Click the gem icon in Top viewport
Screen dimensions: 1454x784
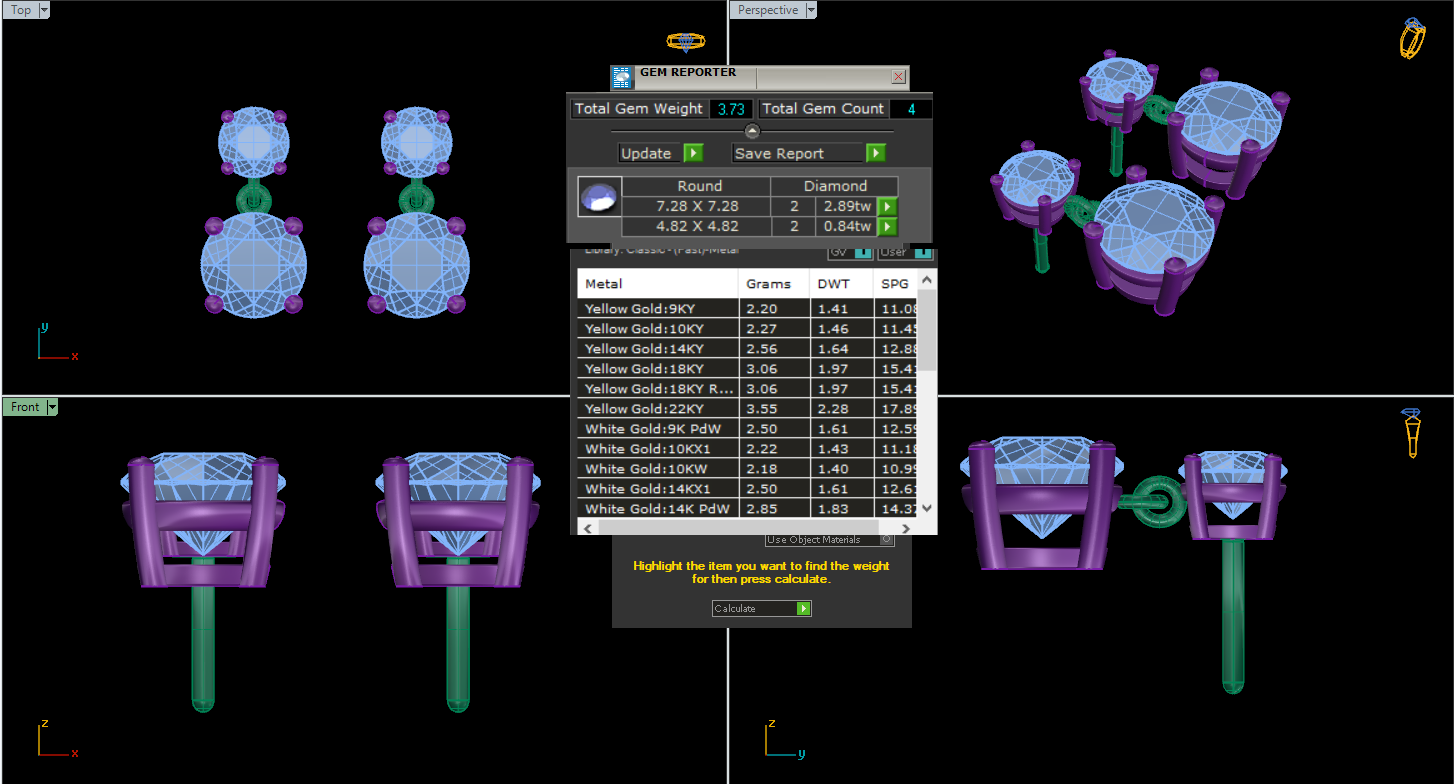(685, 41)
